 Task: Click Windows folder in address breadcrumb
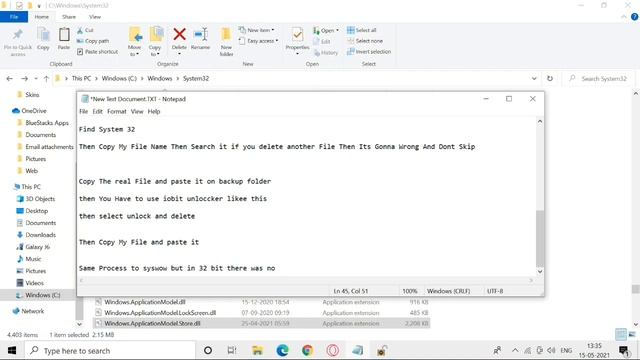click(x=160, y=78)
